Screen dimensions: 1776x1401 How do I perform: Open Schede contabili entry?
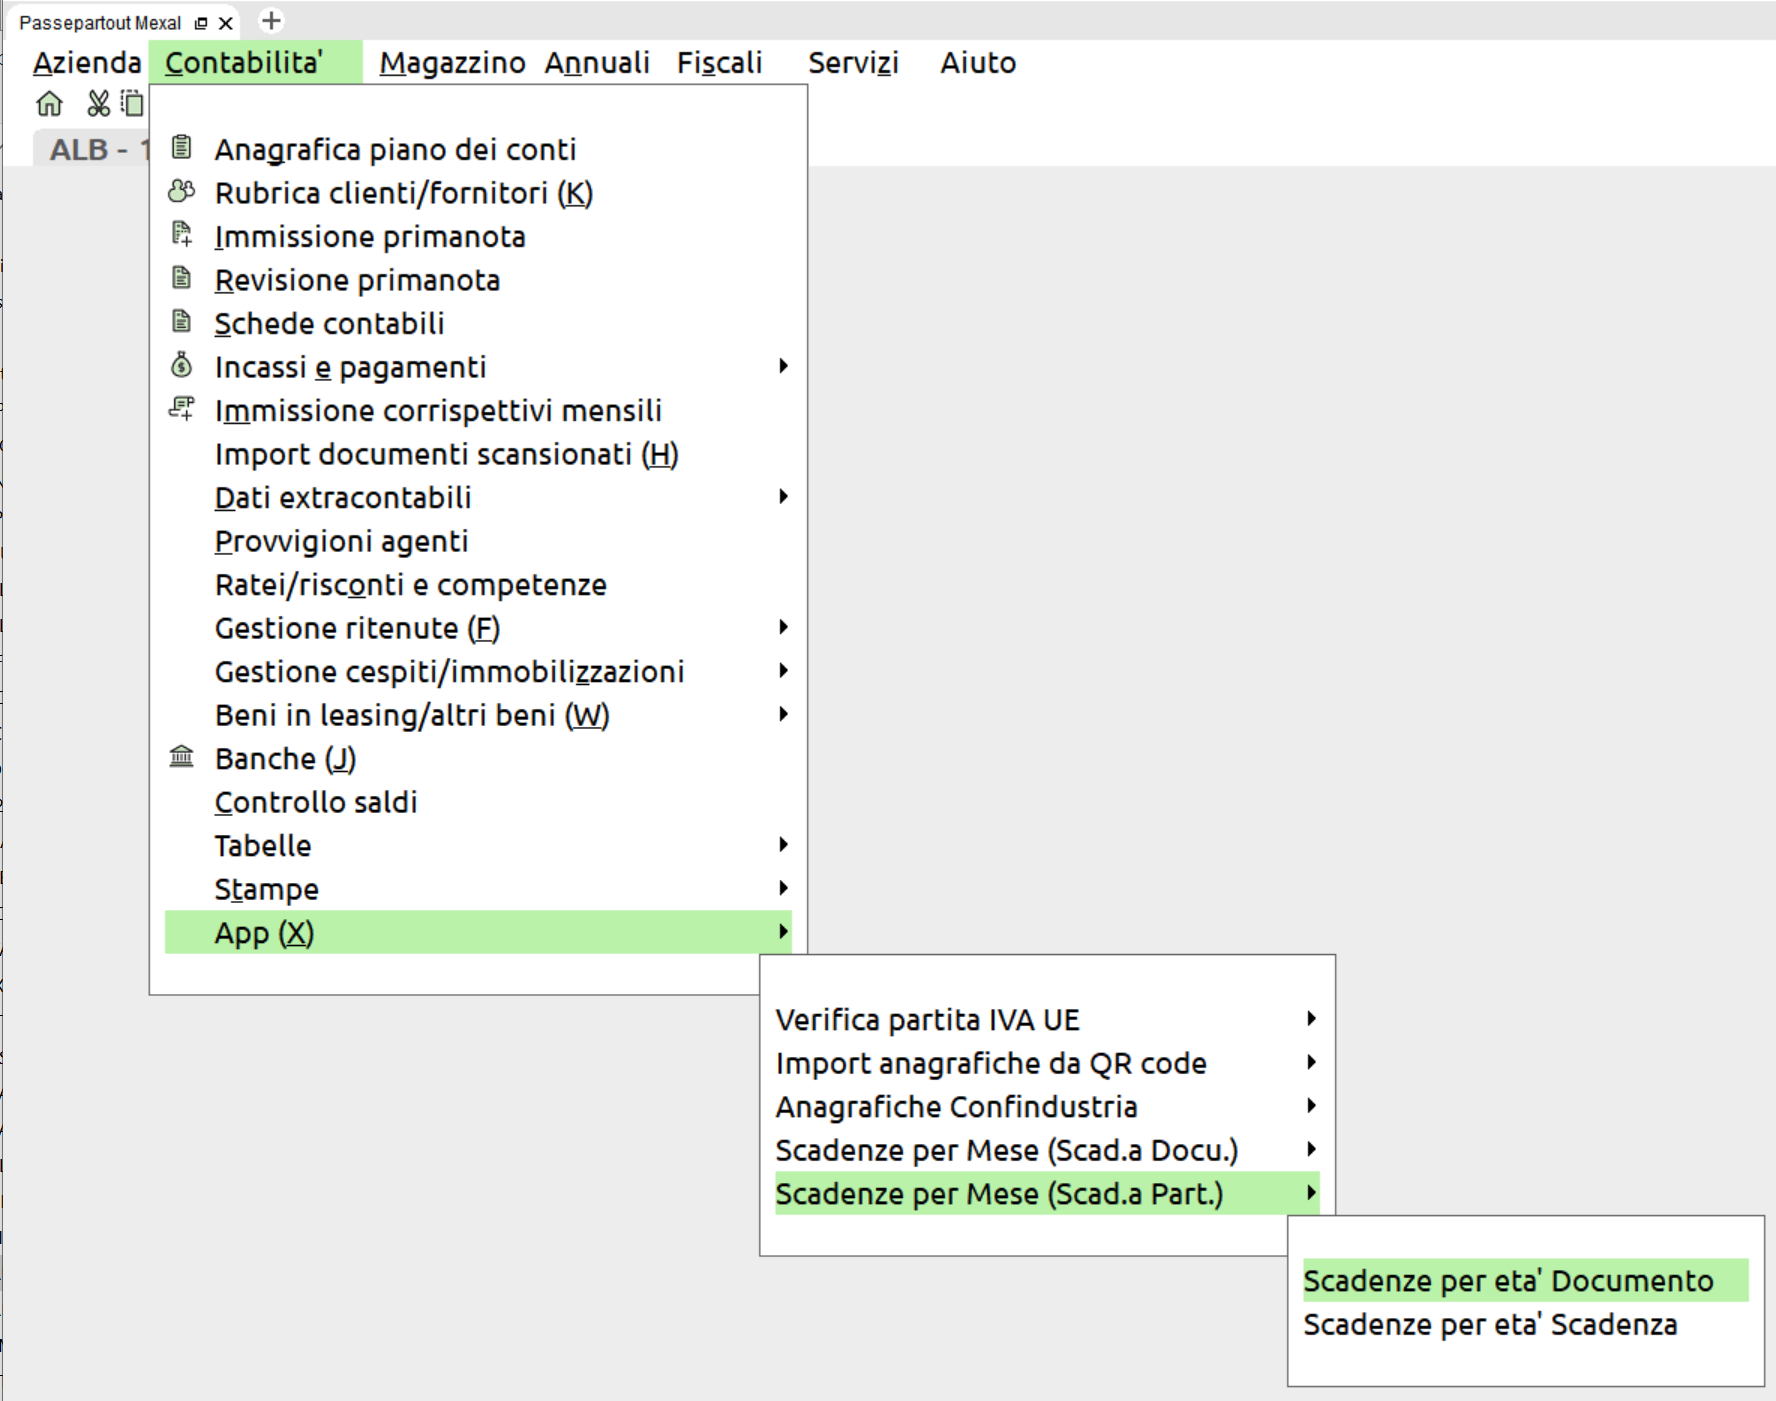(329, 323)
